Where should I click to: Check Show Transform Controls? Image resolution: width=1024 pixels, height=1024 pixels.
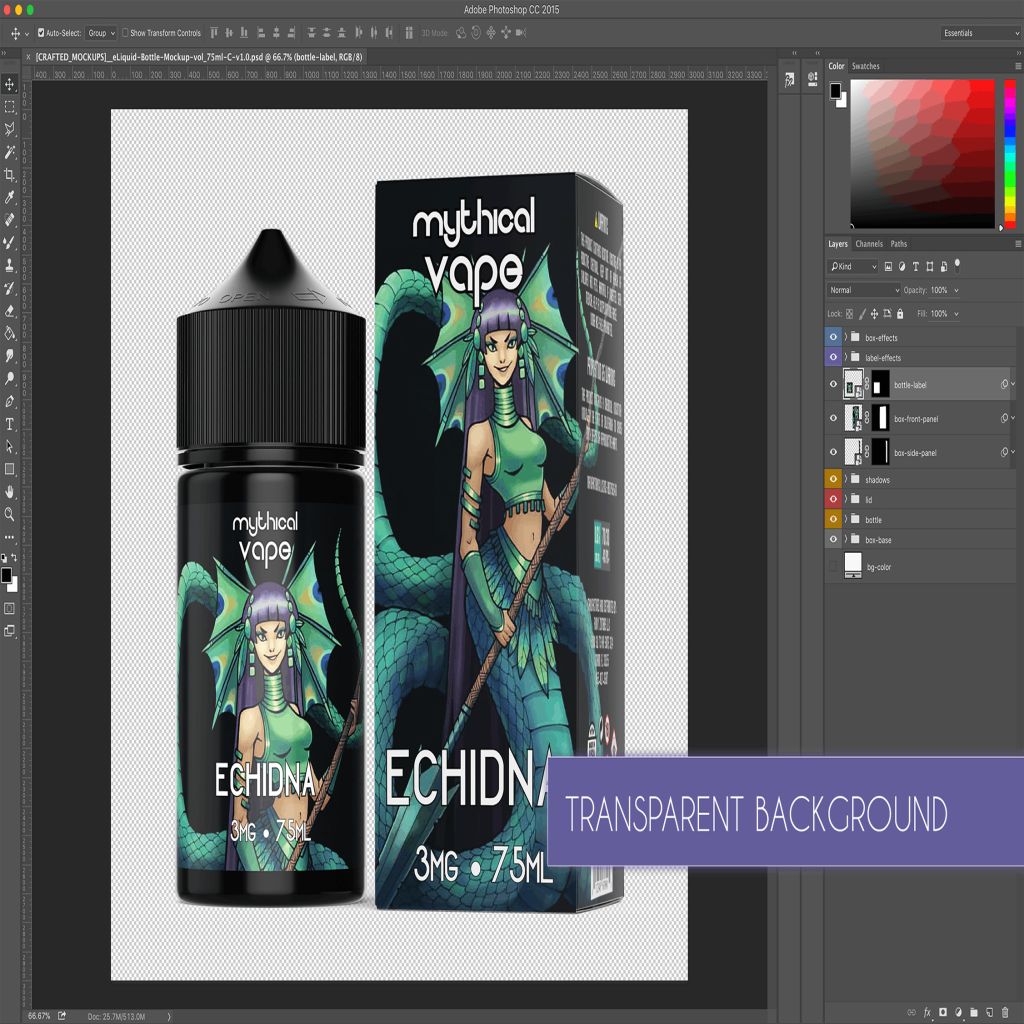[x=125, y=33]
